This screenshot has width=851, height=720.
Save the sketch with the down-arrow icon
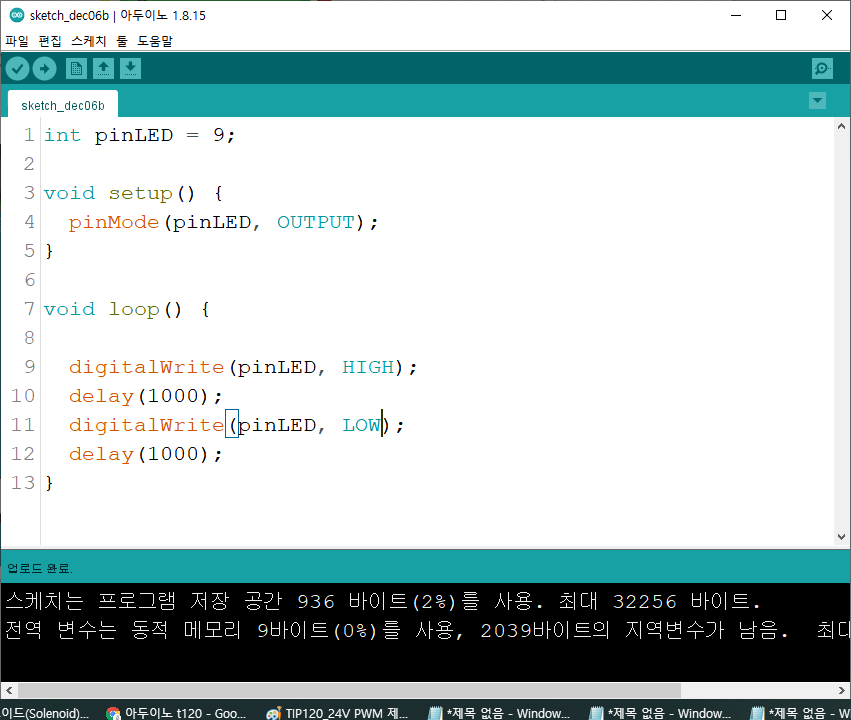coord(130,69)
